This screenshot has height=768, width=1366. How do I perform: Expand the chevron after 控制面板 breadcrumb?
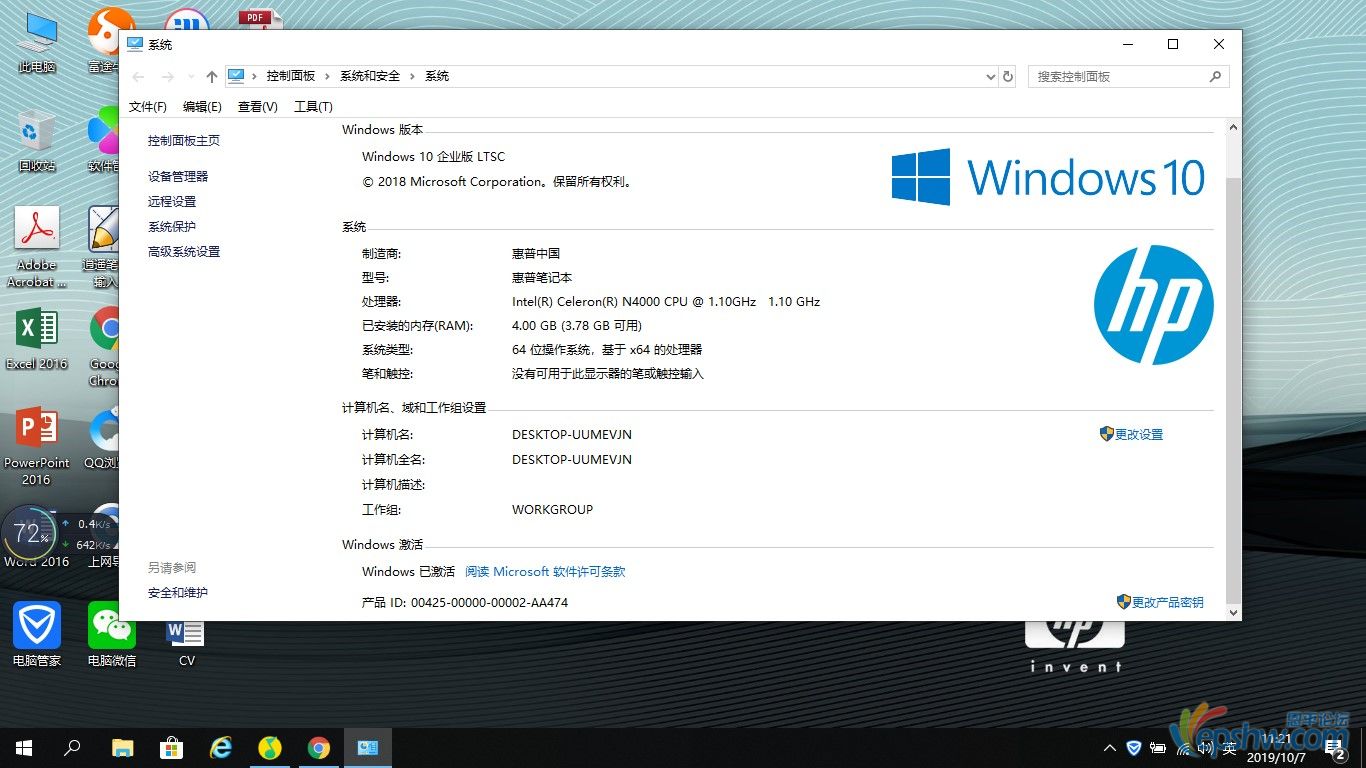click(327, 76)
